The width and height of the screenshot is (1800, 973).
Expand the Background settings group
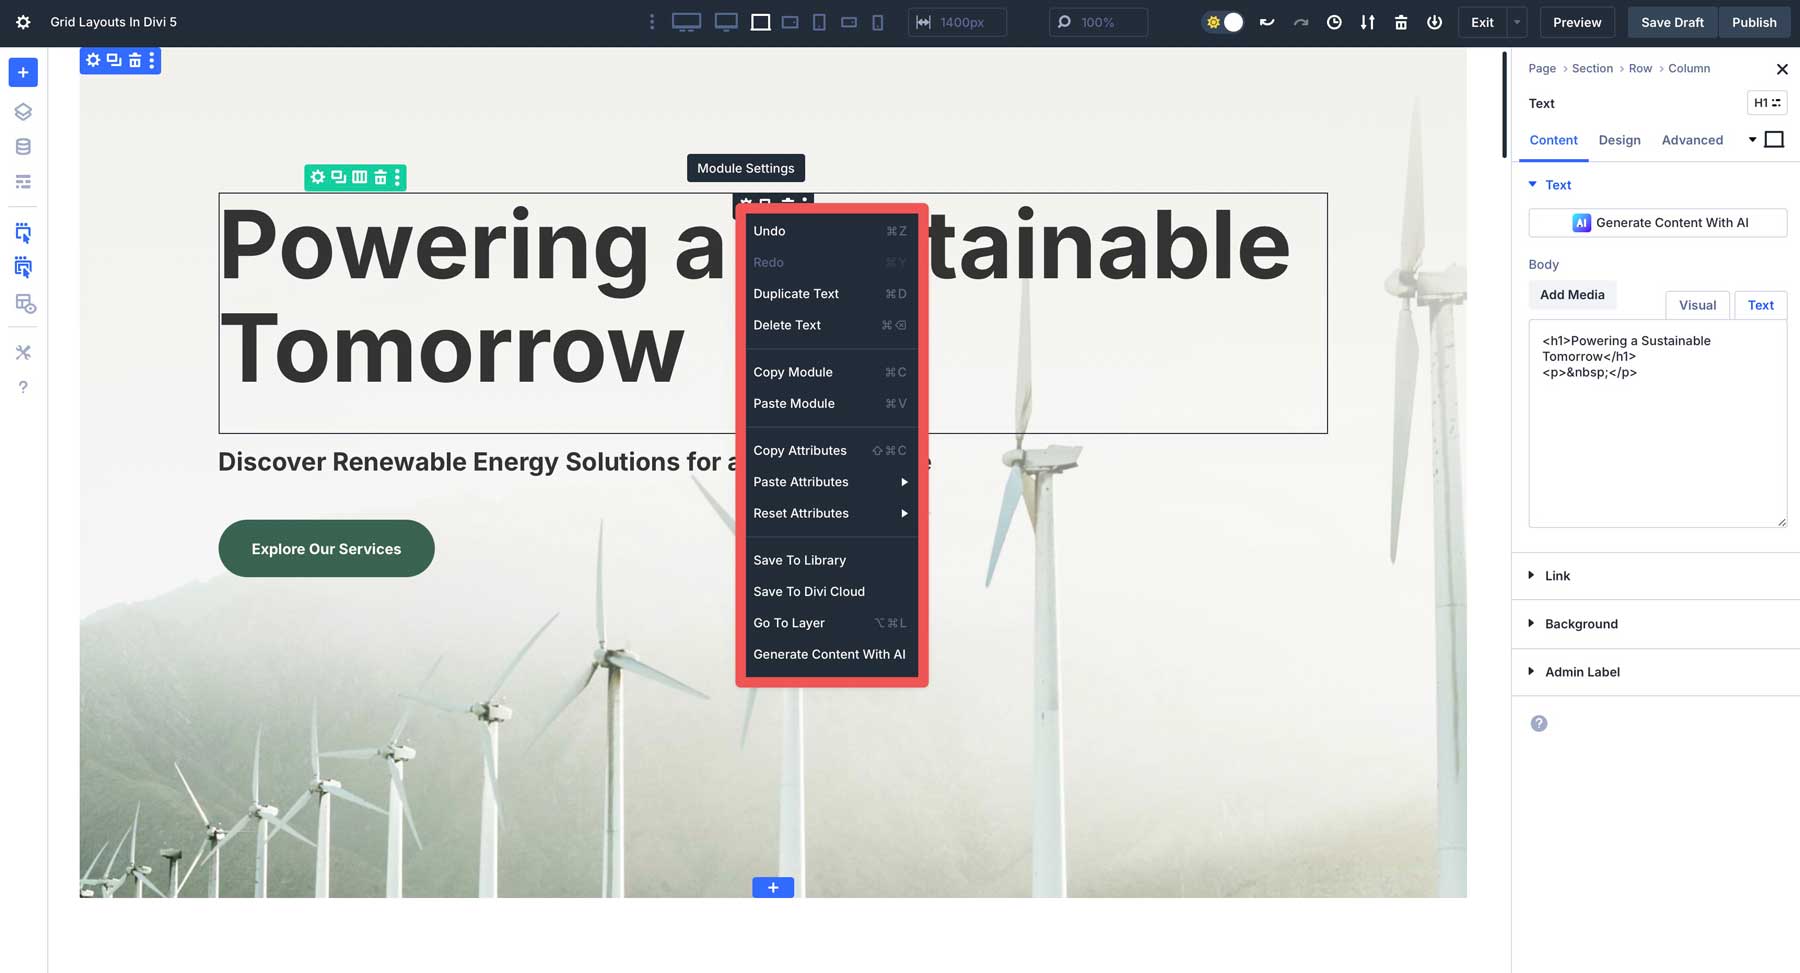(1580, 624)
